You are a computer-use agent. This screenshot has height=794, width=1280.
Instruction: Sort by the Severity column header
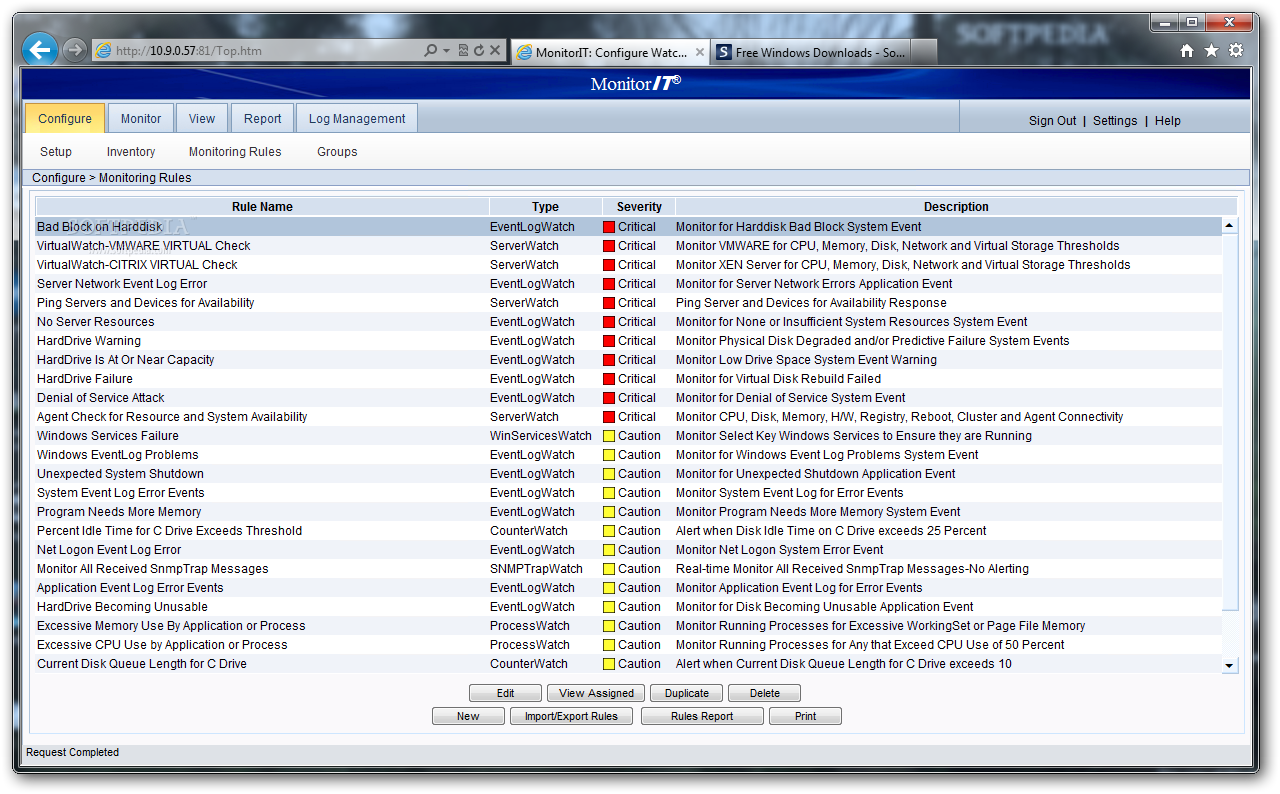coord(639,207)
